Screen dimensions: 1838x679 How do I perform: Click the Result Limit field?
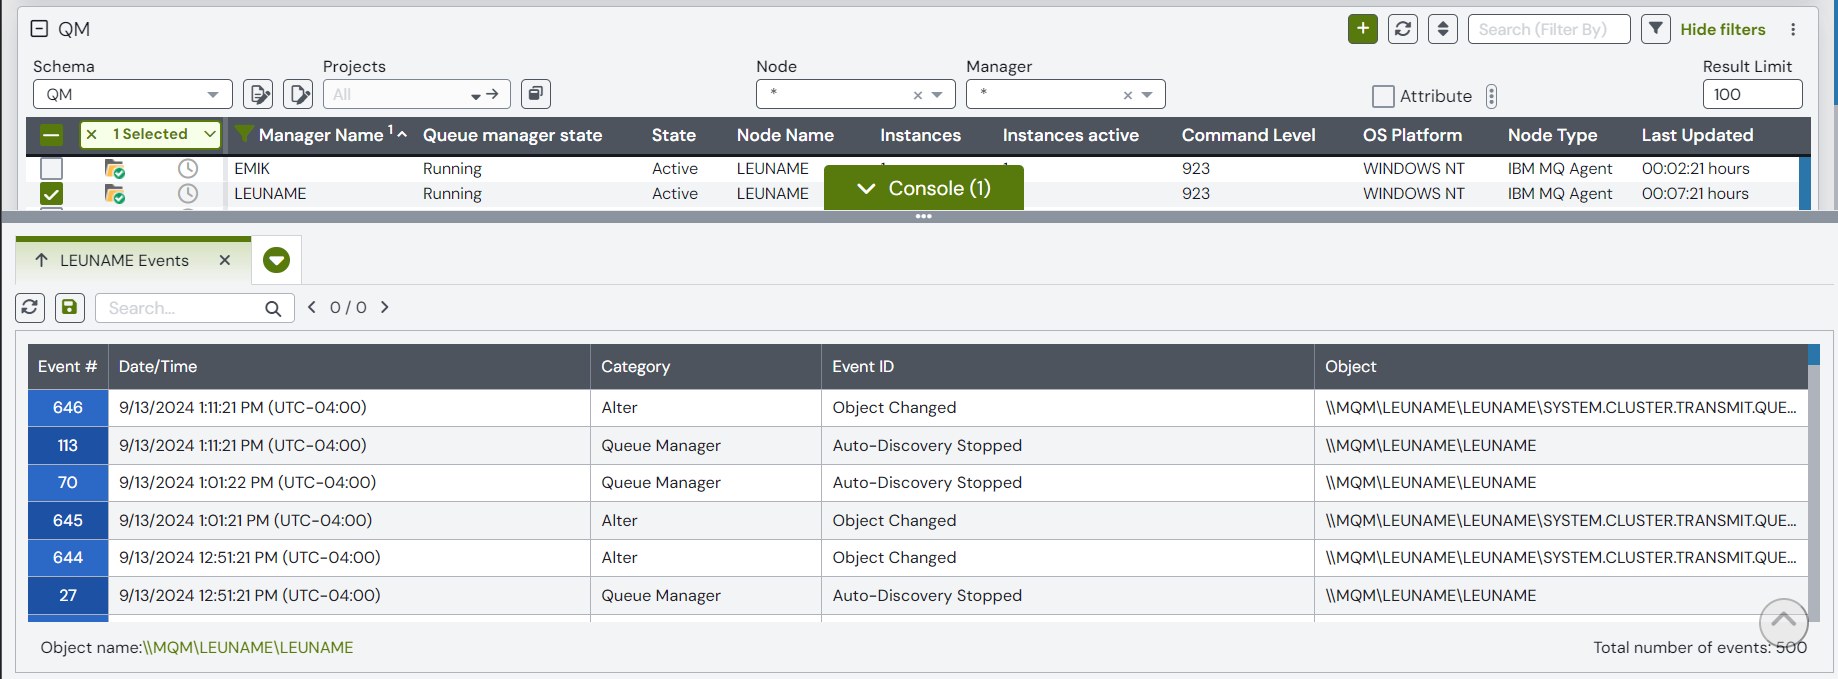1752,94
